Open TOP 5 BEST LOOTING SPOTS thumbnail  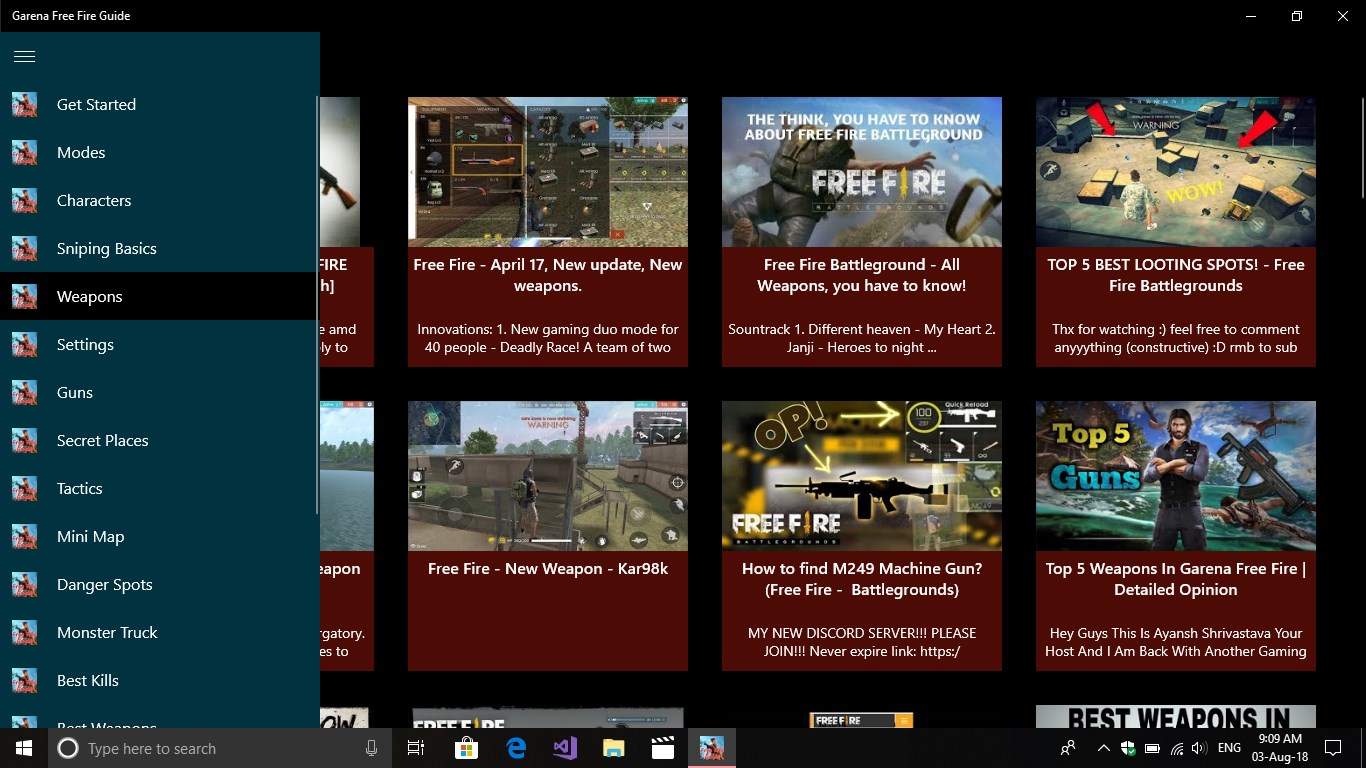pyautogui.click(x=1176, y=172)
